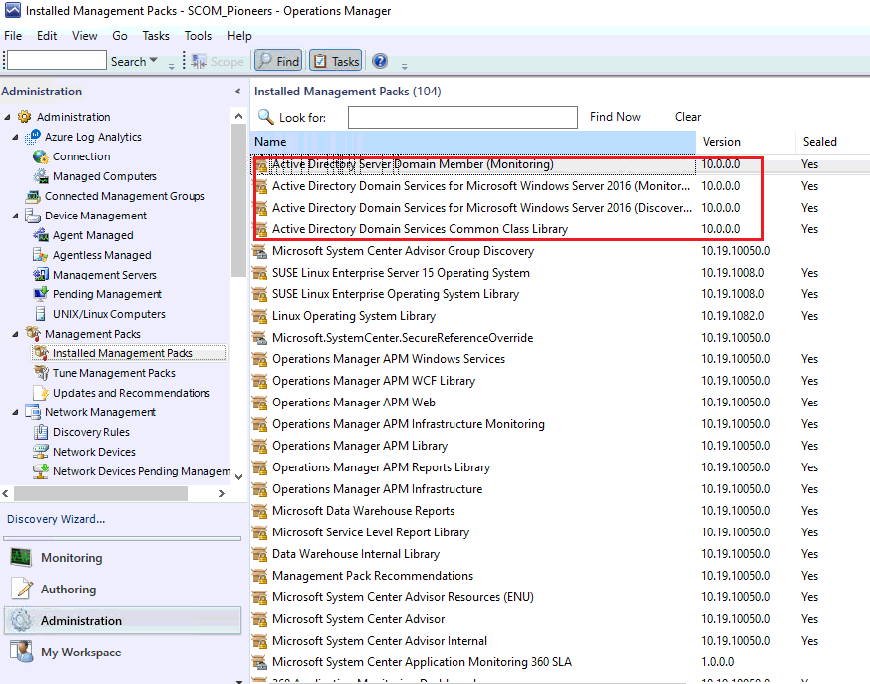This screenshot has width=870, height=684.
Task: Click the navigation tree vertical scrollbar
Action: [239, 200]
